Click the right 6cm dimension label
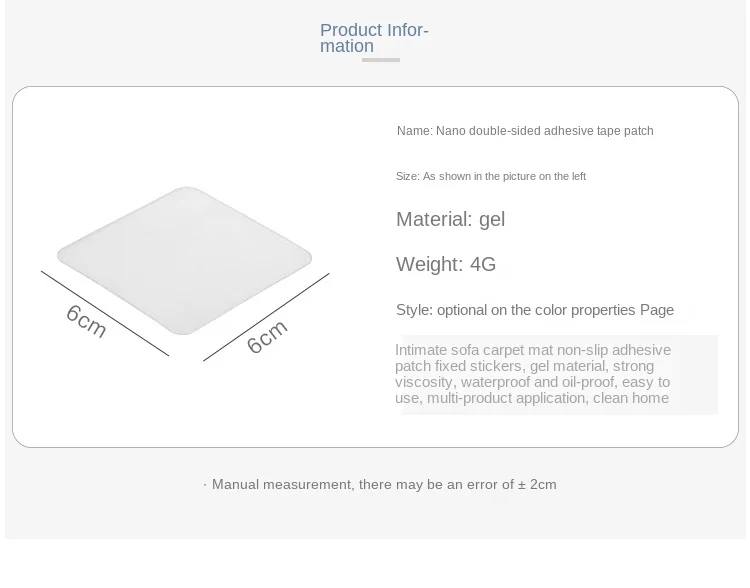 [x=267, y=336]
